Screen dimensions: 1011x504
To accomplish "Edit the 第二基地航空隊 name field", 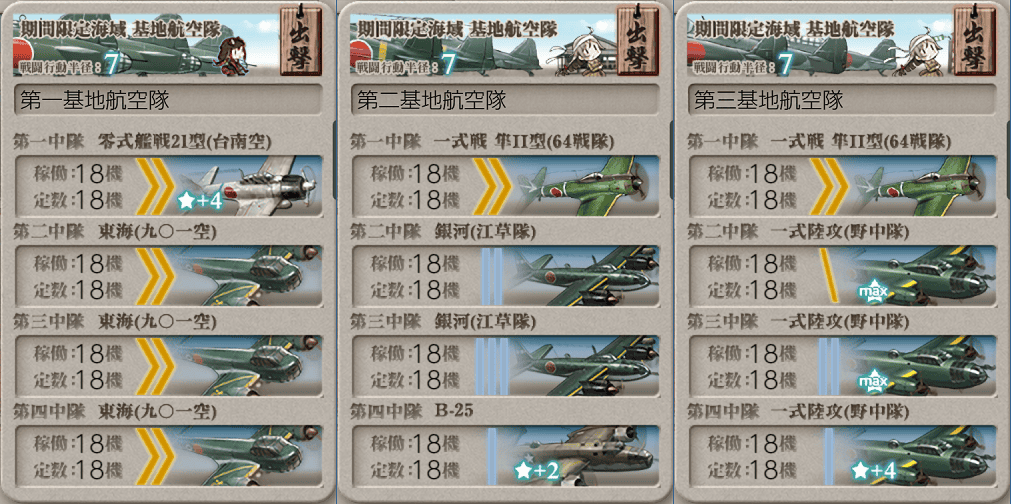I will [505, 100].
